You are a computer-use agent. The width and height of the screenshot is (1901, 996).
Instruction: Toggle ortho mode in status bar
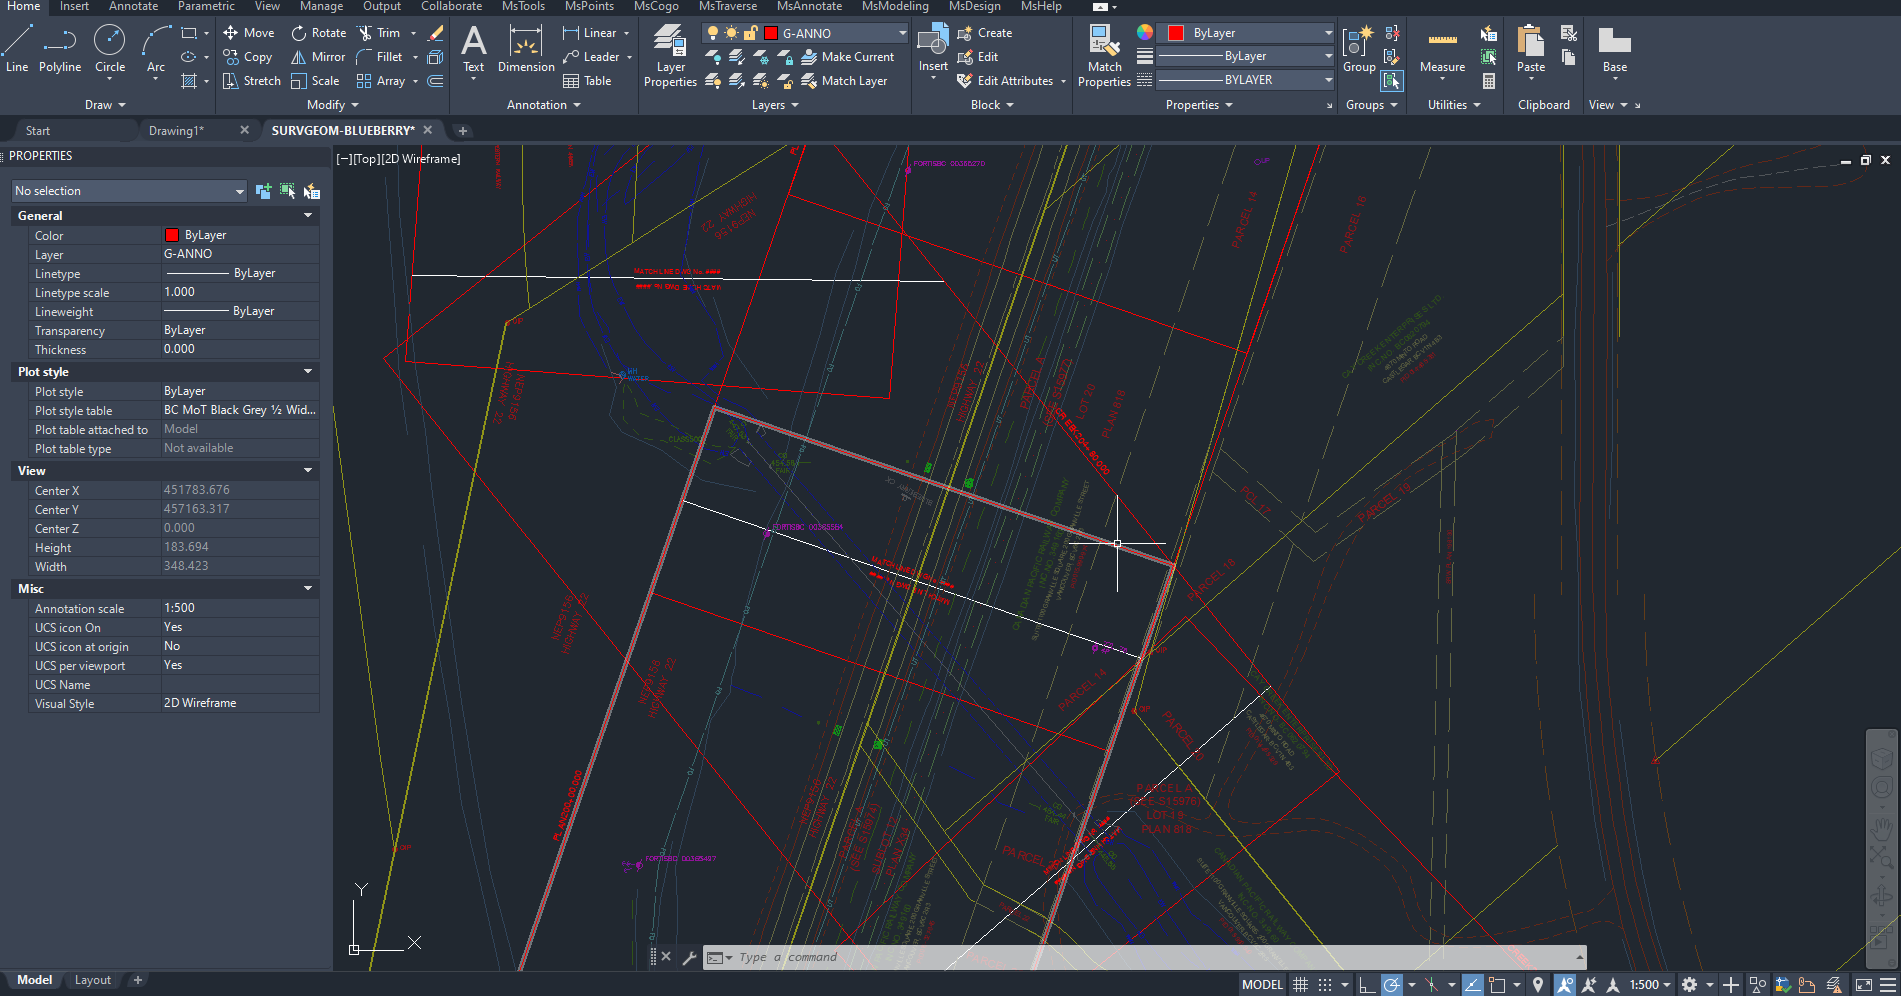[x=1366, y=985]
